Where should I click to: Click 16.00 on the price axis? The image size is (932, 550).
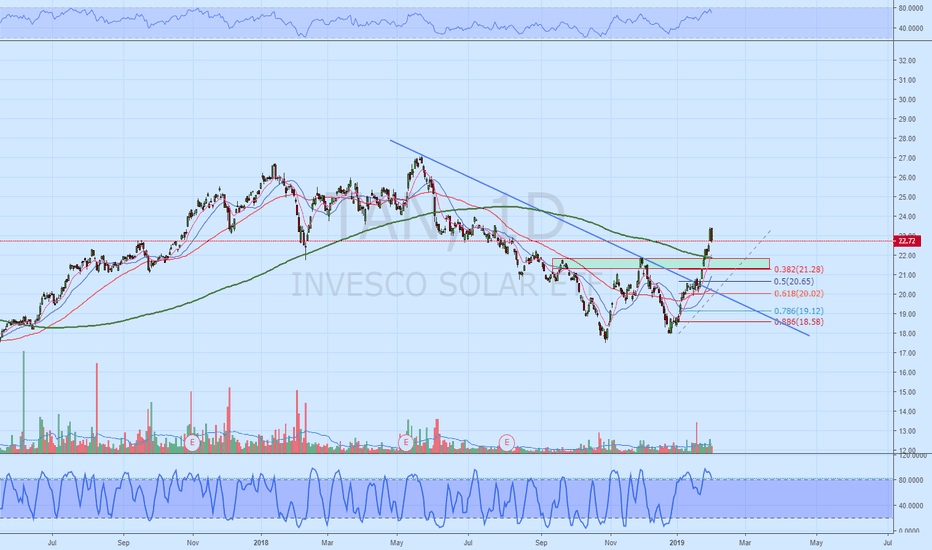(907, 373)
